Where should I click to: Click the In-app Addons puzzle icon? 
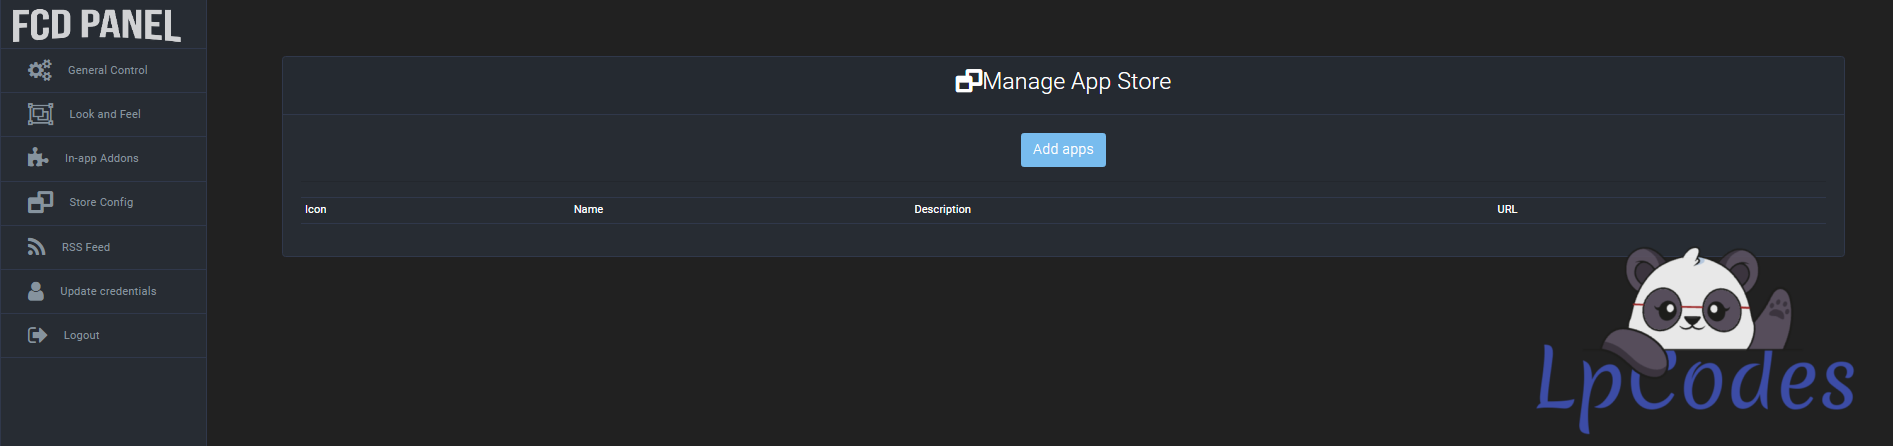click(38, 158)
